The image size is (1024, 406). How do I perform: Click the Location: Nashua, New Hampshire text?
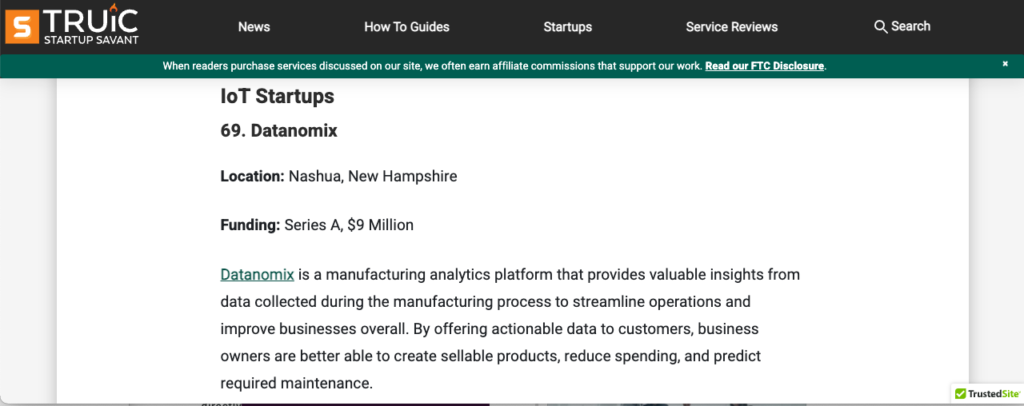coord(338,176)
